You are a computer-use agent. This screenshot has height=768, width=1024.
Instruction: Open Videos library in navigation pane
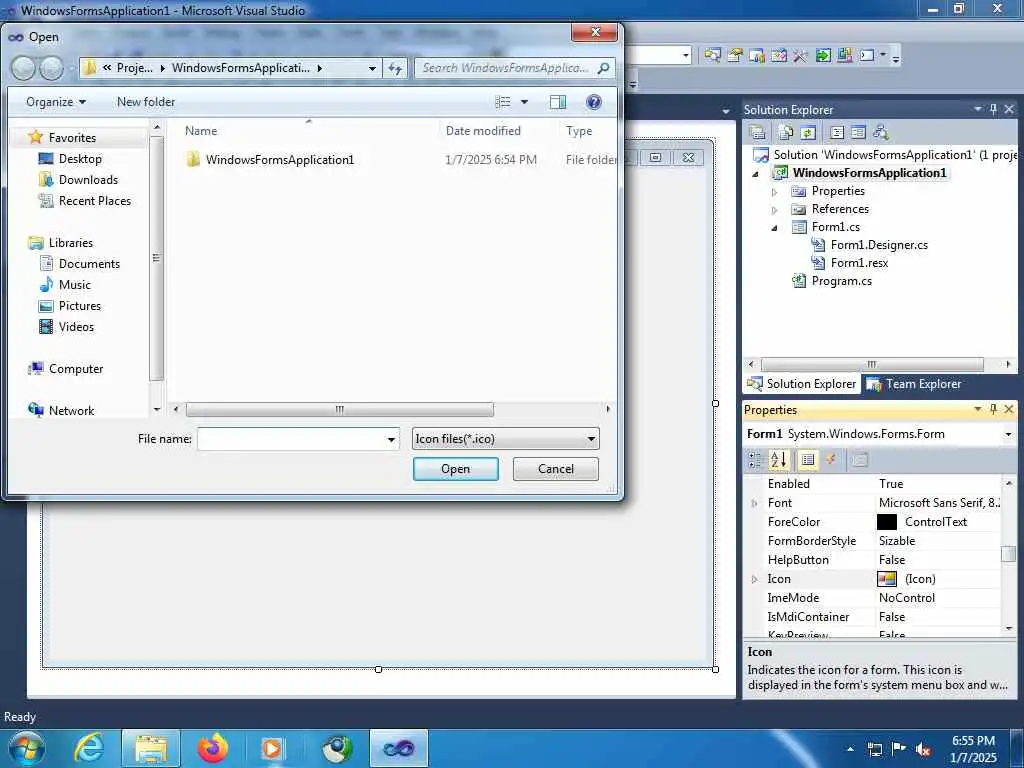[76, 327]
